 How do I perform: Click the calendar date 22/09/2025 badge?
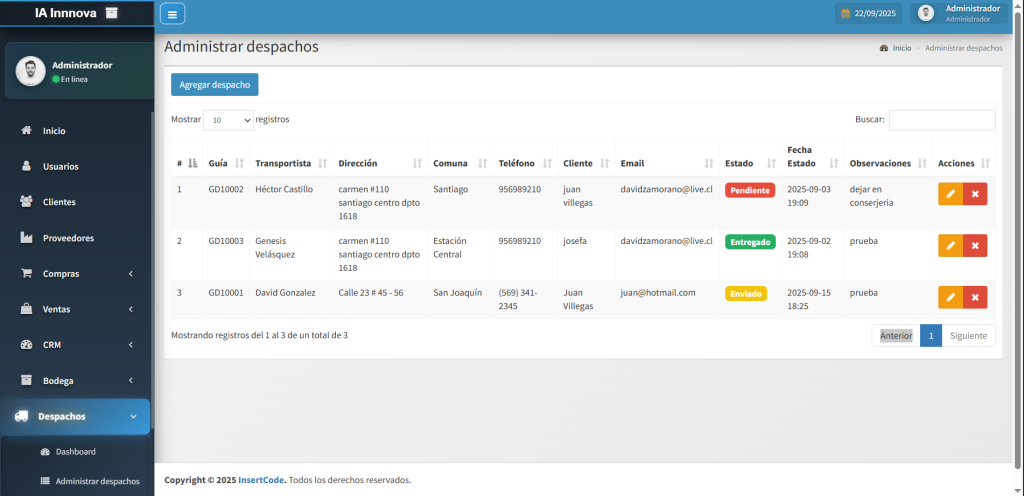[x=868, y=14]
